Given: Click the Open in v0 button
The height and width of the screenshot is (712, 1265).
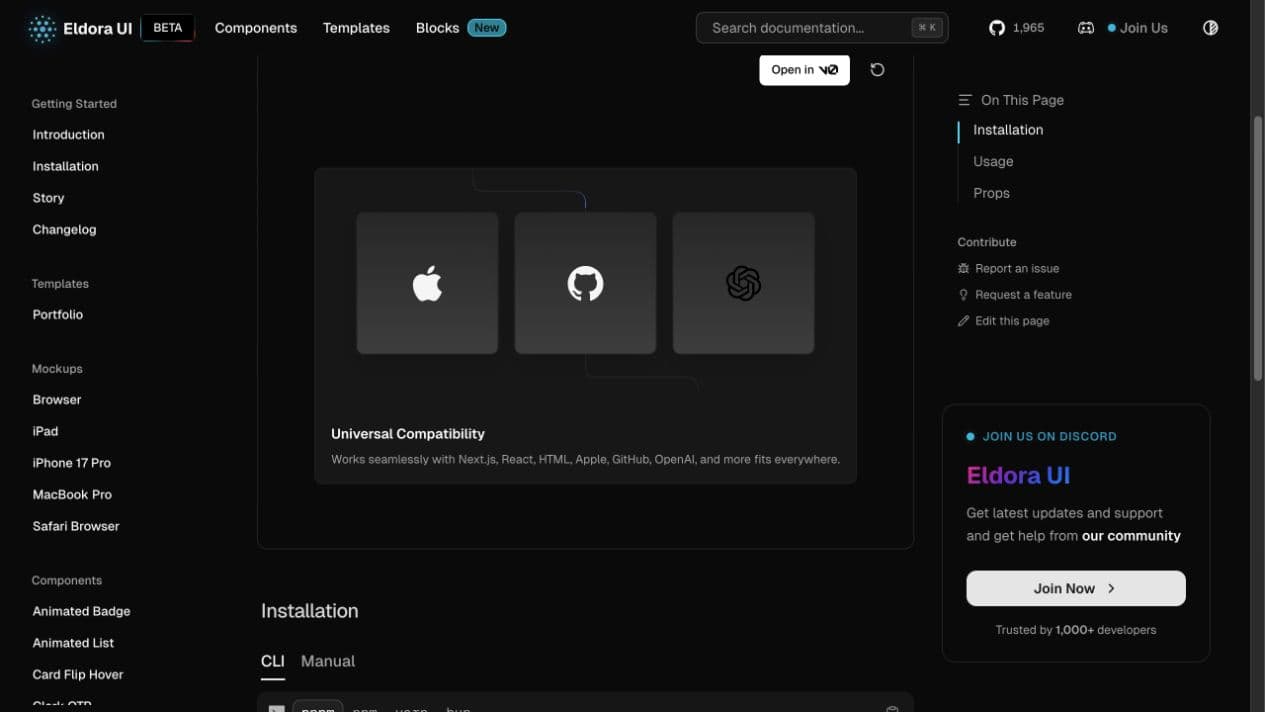Looking at the screenshot, I should click(804, 70).
